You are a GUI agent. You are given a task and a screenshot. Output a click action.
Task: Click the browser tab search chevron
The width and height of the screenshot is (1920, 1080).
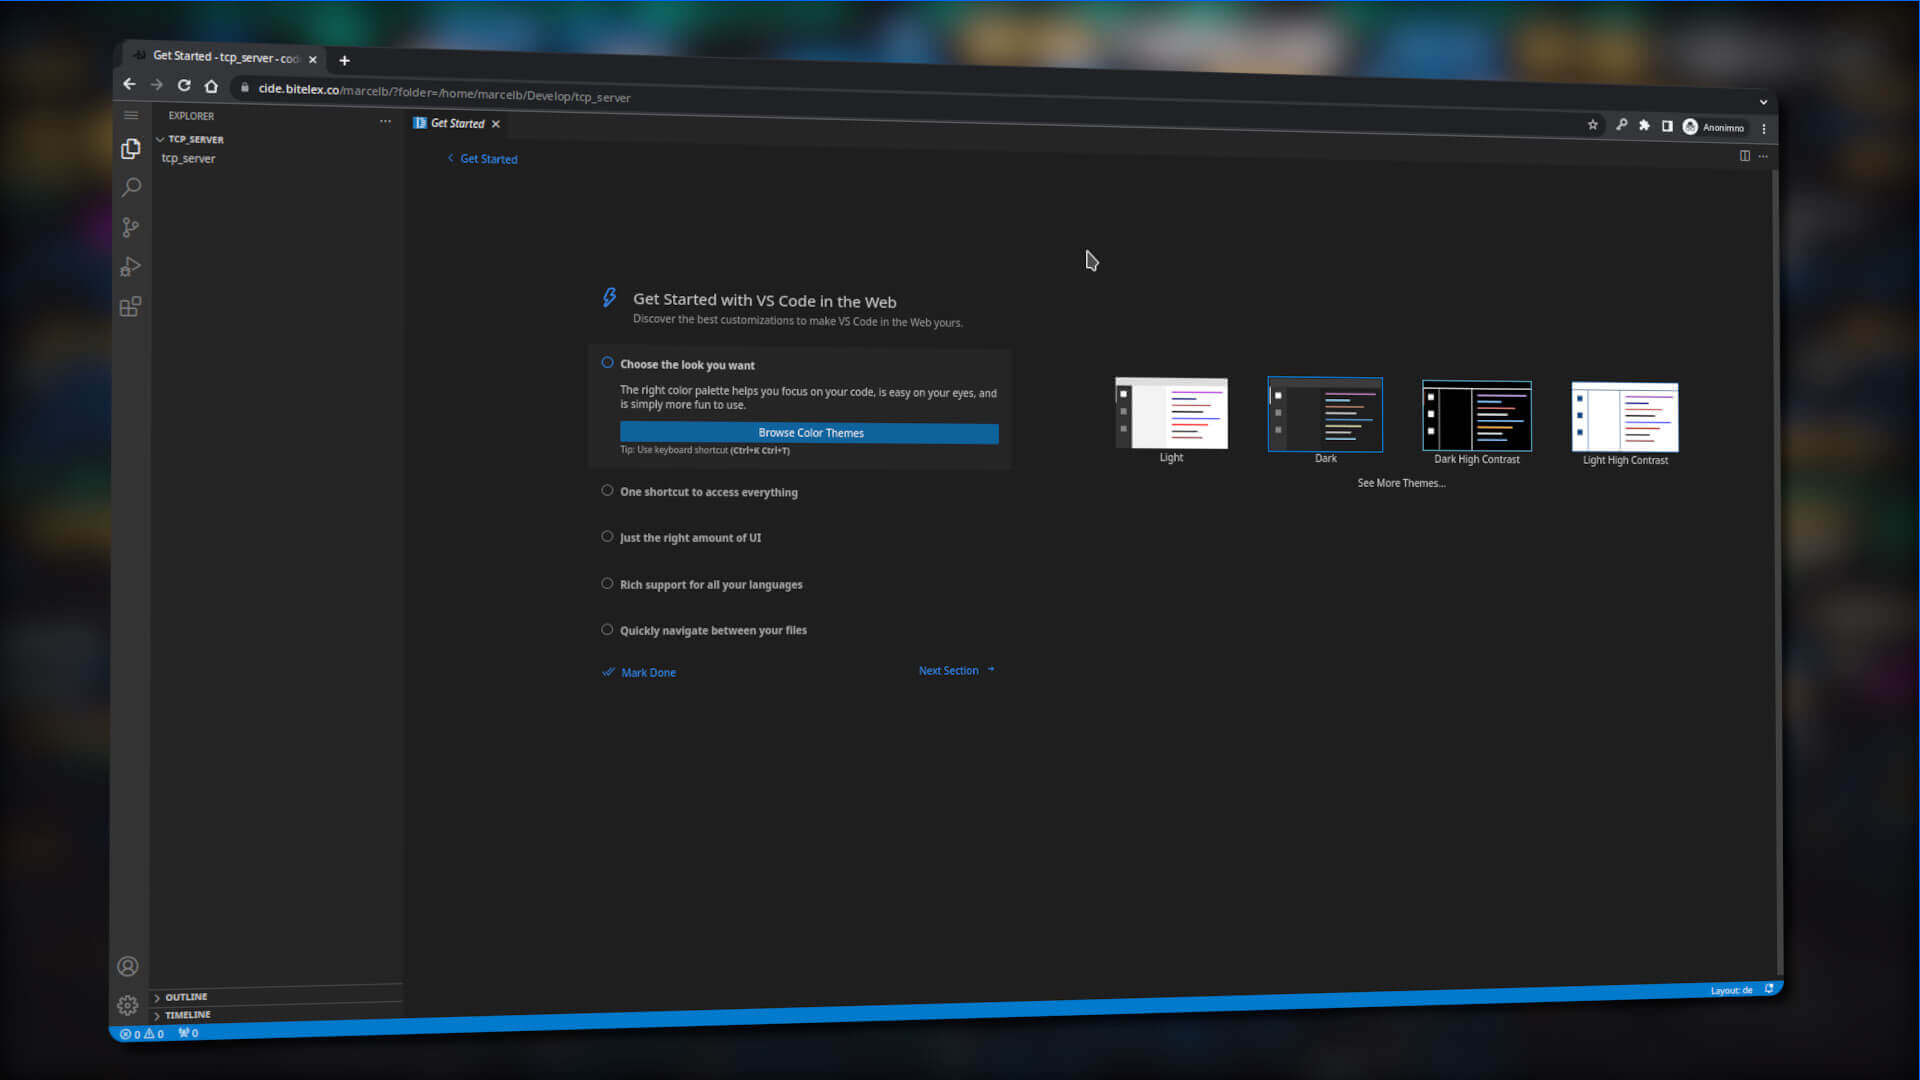(1763, 102)
